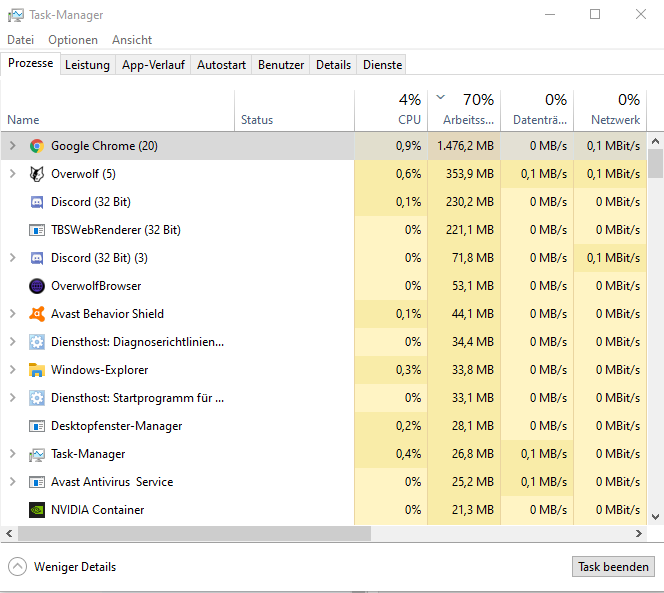Viewport: 664px width, 593px height.
Task: Sort by the Name column header
Action: click(x=118, y=110)
